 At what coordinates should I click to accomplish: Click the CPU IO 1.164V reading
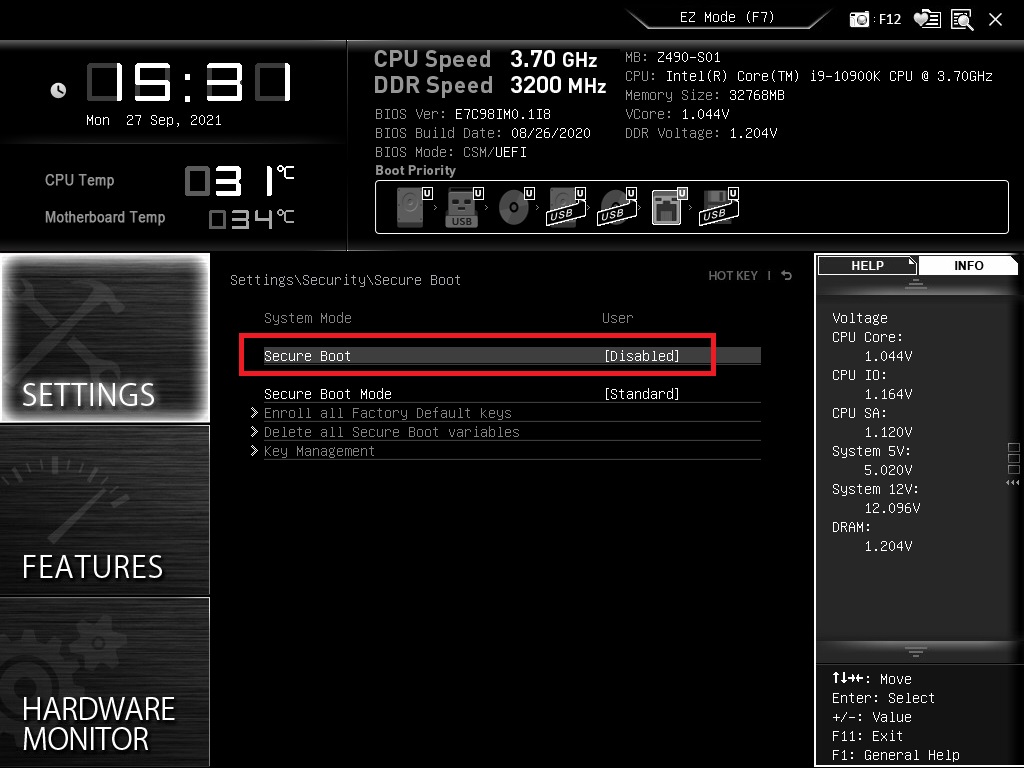click(x=888, y=394)
